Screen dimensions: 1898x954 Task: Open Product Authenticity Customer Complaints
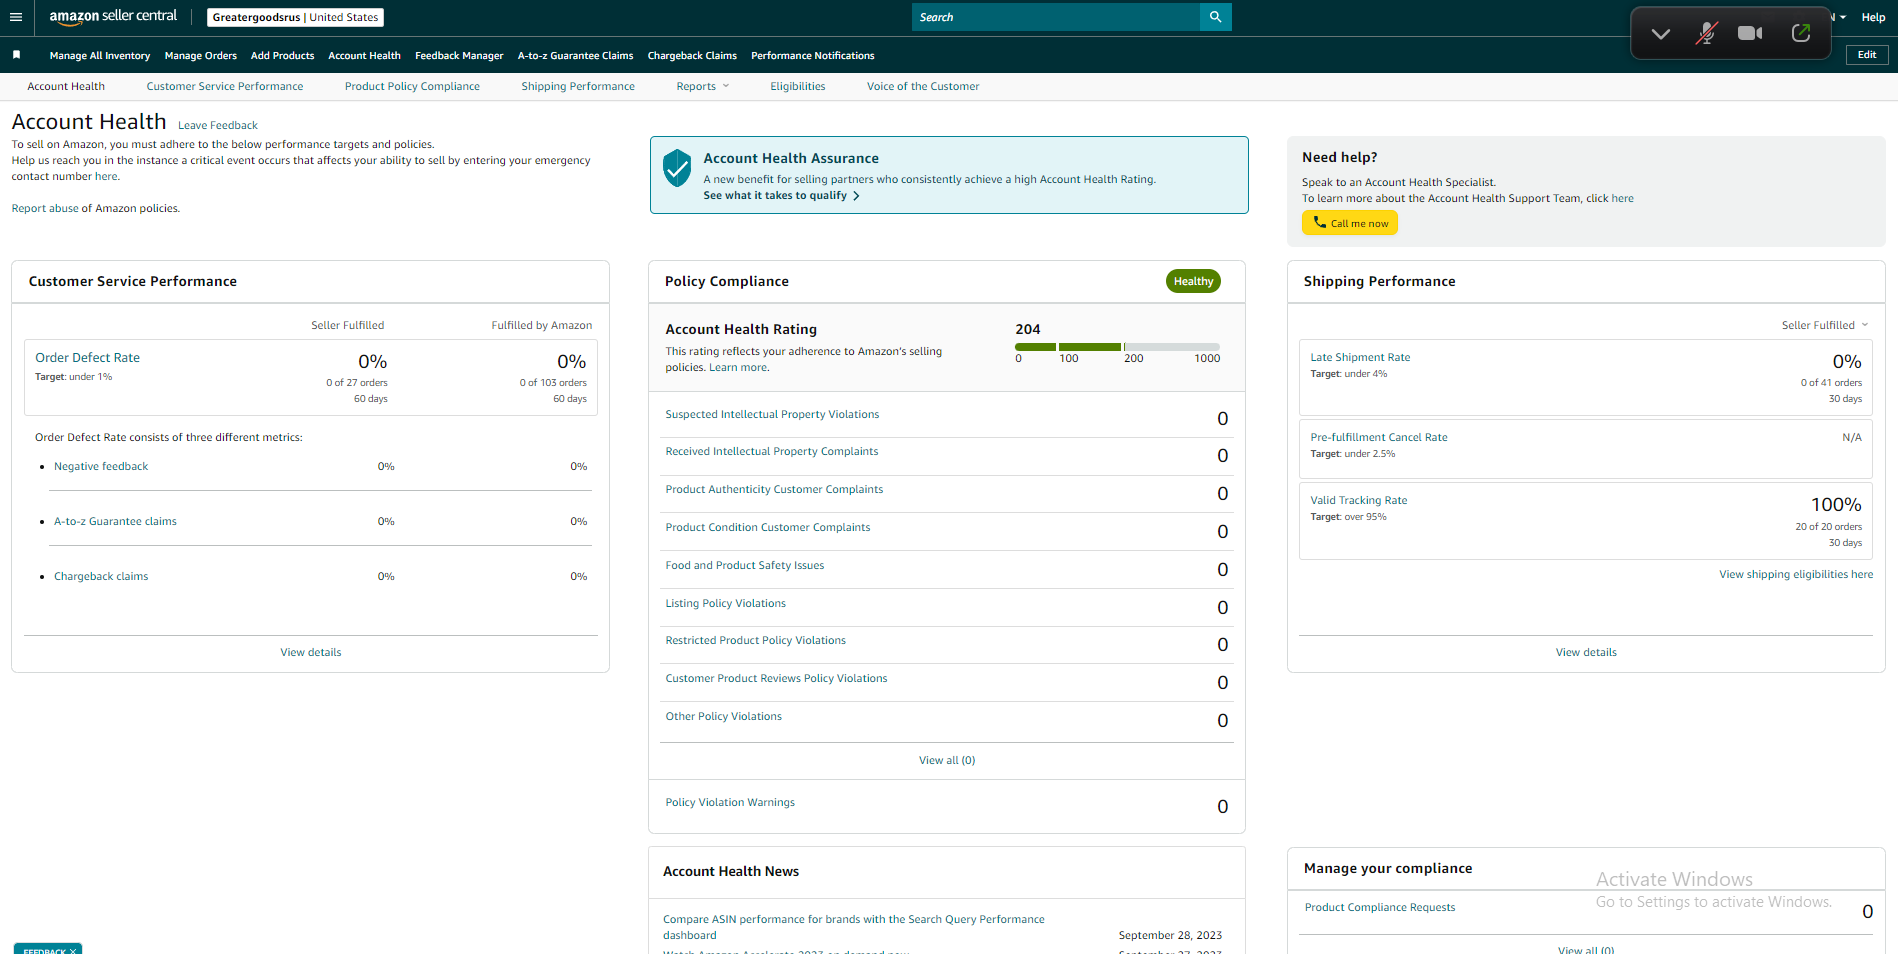[x=774, y=490]
